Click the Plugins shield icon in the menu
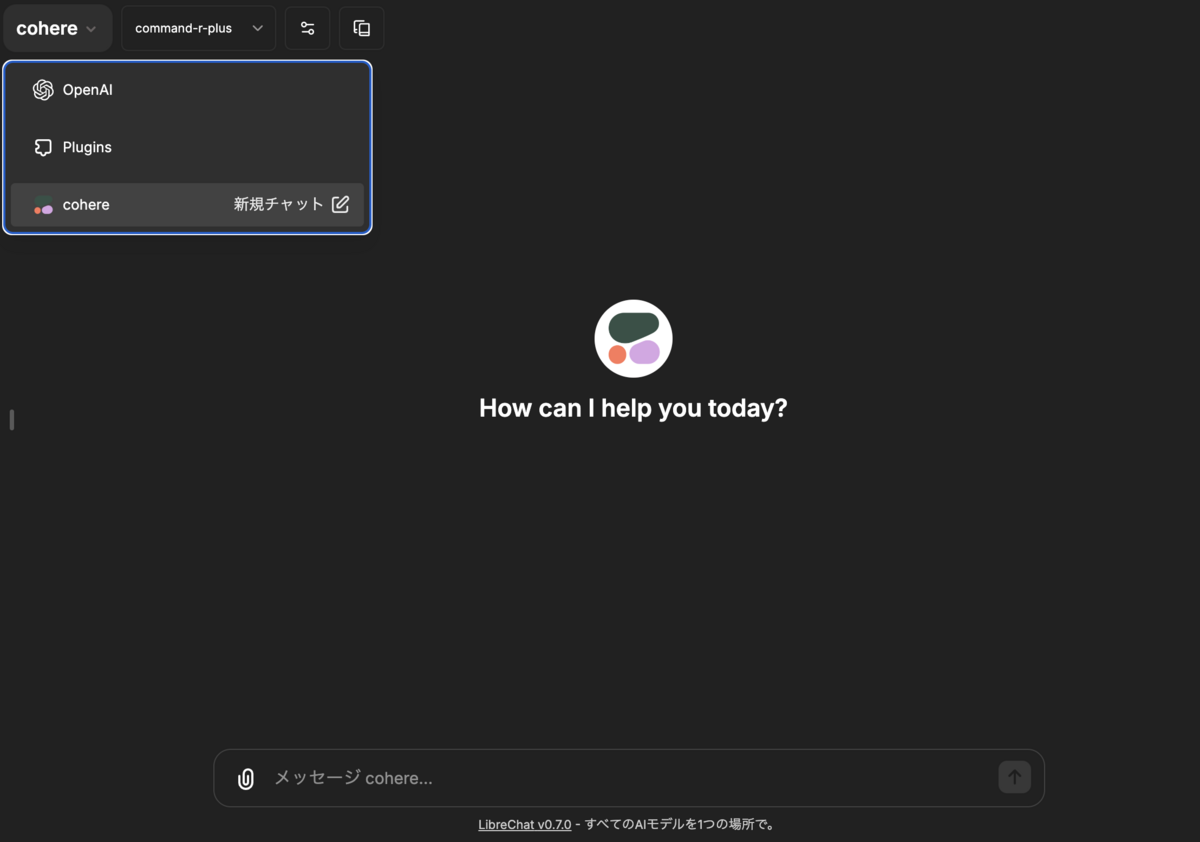Viewport: 1200px width, 842px height. tap(43, 147)
